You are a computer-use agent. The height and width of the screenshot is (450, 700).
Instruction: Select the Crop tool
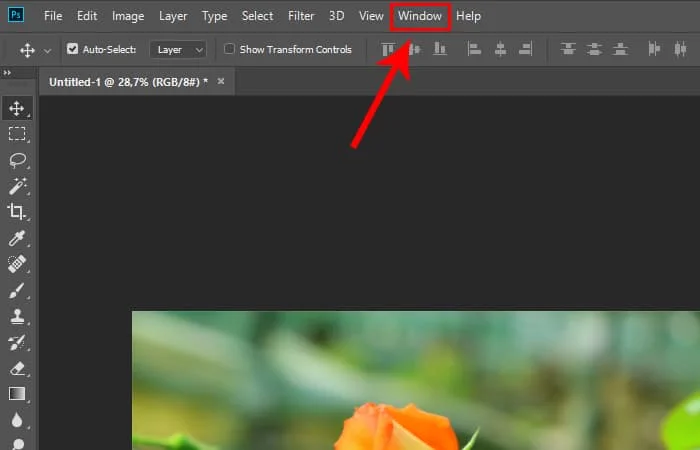[x=17, y=211]
